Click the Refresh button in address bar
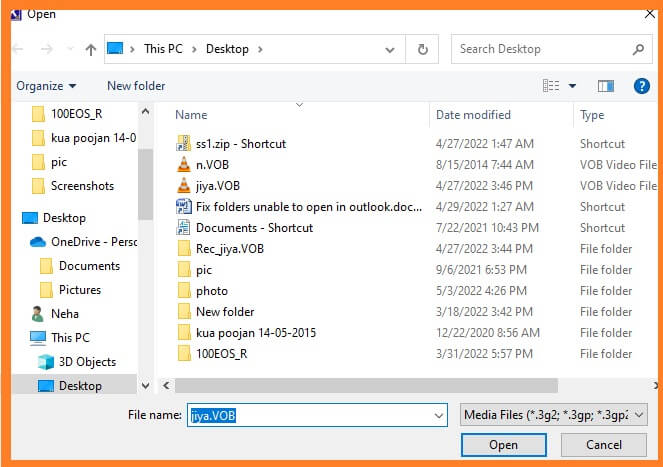 tap(423, 49)
